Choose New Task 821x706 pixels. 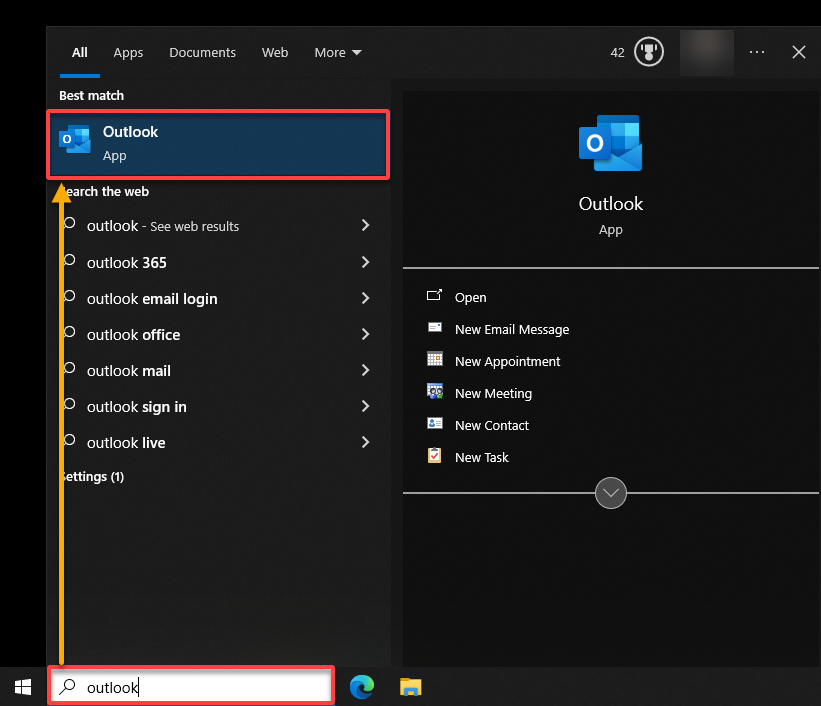482,457
